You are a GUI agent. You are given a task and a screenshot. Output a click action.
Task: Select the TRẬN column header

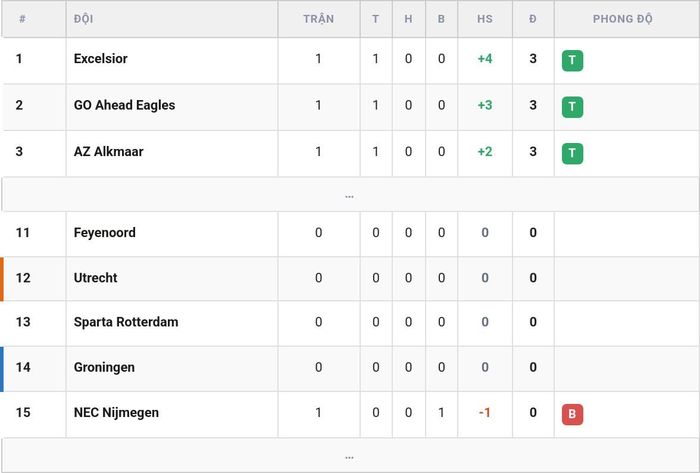pyautogui.click(x=319, y=19)
